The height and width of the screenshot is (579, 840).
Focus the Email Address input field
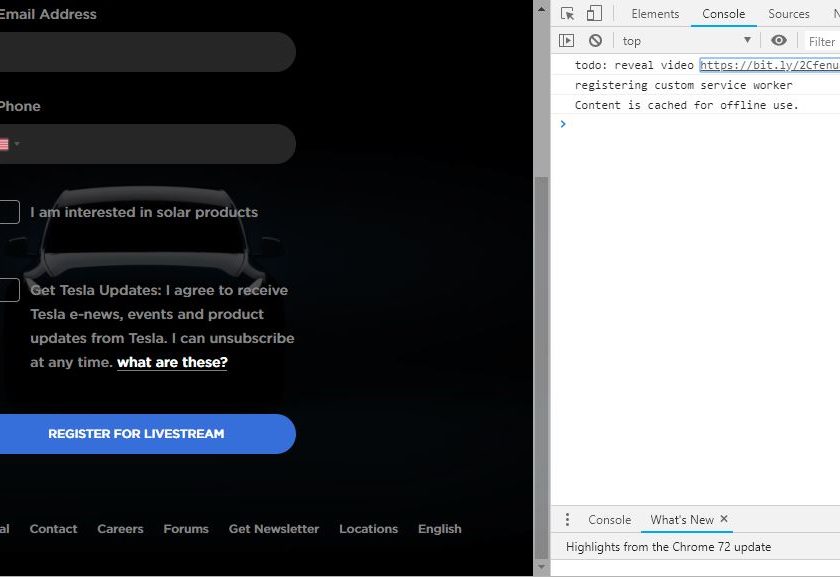tap(147, 52)
